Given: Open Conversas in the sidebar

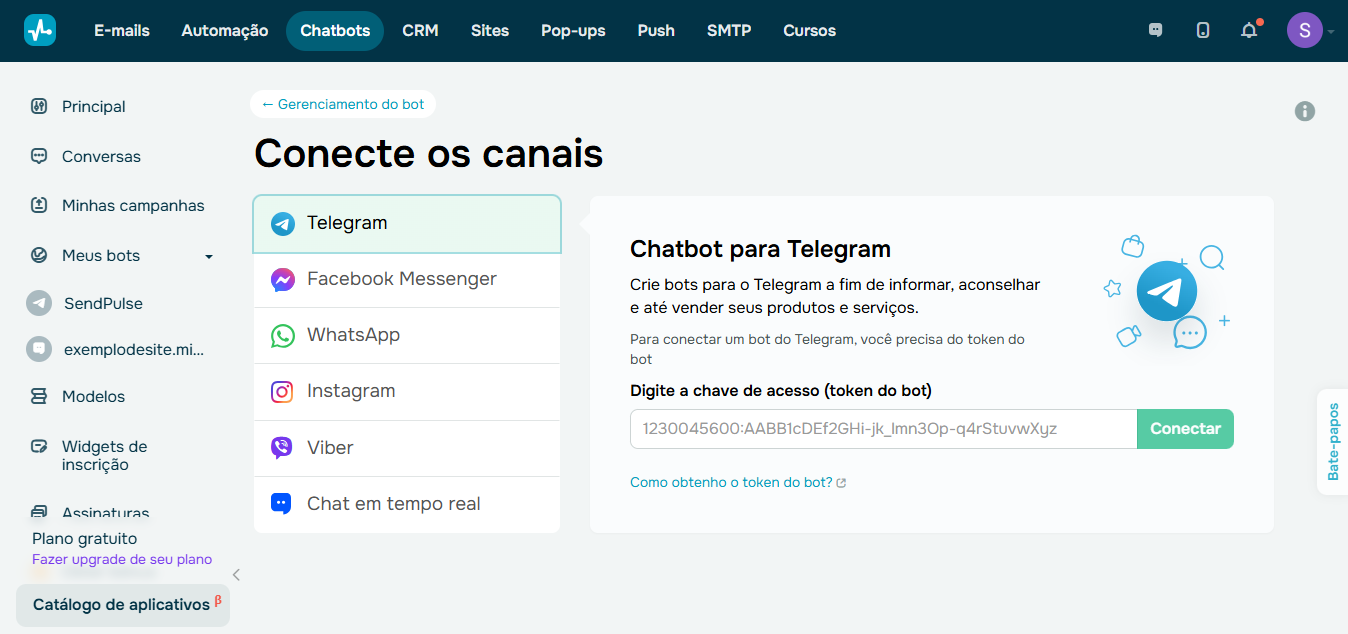Looking at the screenshot, I should (101, 156).
